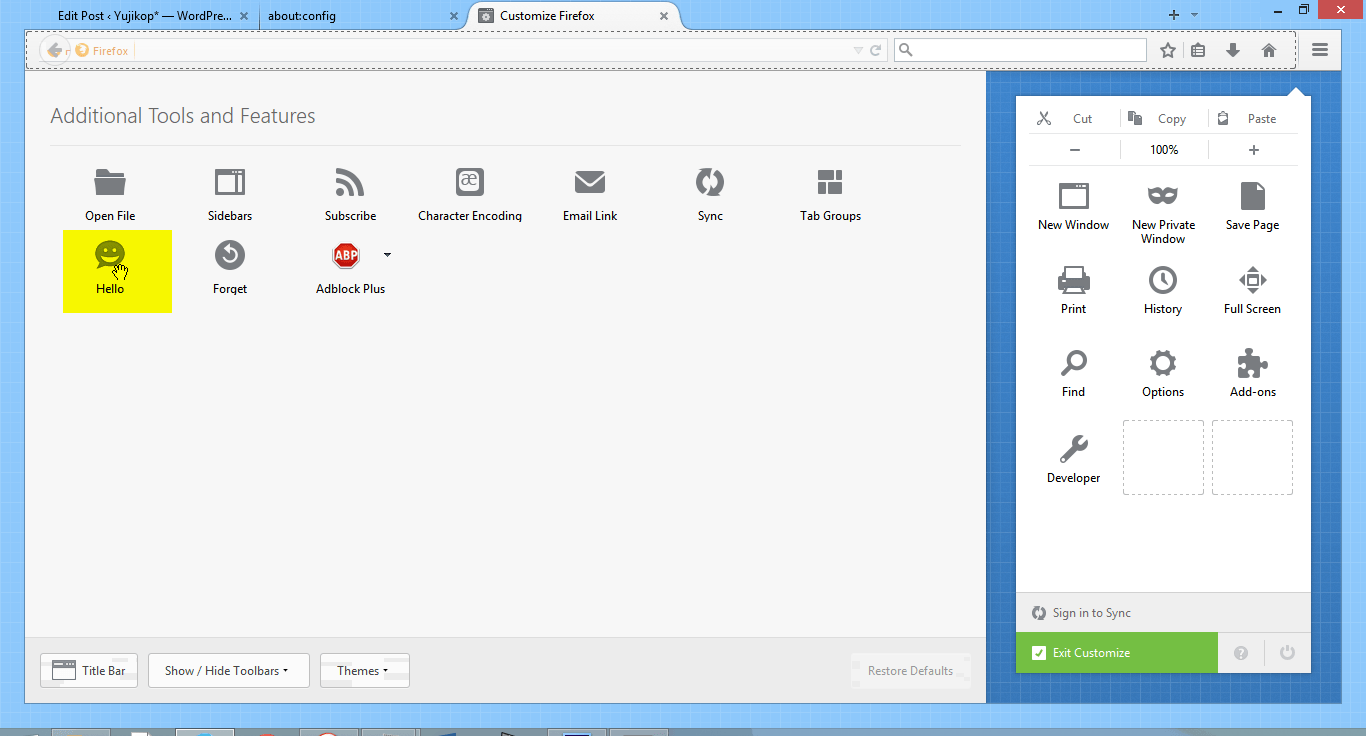Close the about:config tab
This screenshot has height=736, width=1366.
pyautogui.click(x=453, y=16)
